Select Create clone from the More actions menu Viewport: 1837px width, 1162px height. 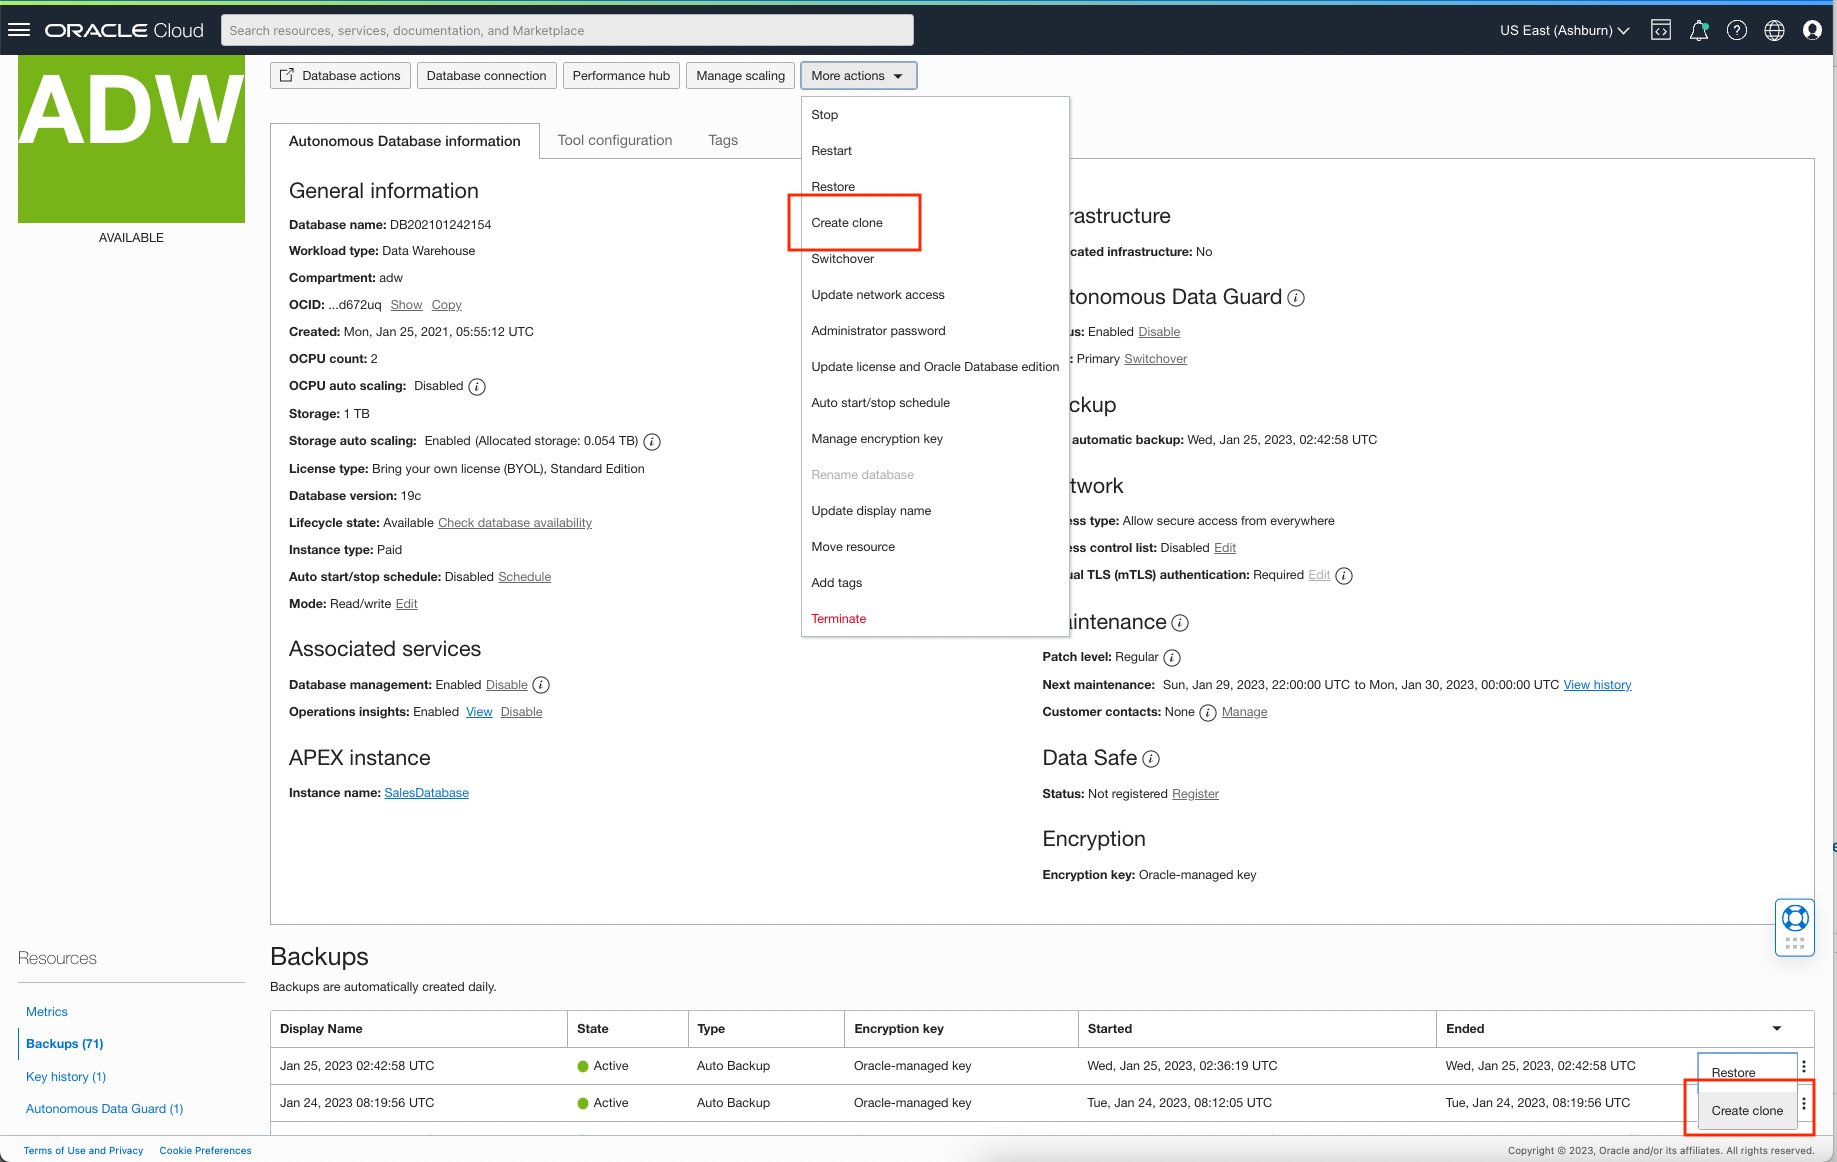pos(847,223)
